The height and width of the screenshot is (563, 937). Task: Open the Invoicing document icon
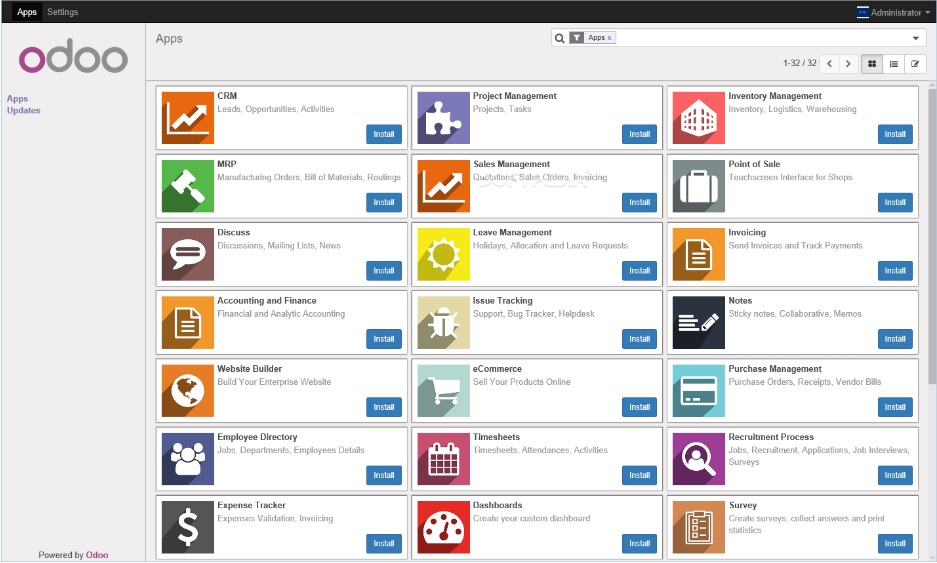click(x=699, y=254)
